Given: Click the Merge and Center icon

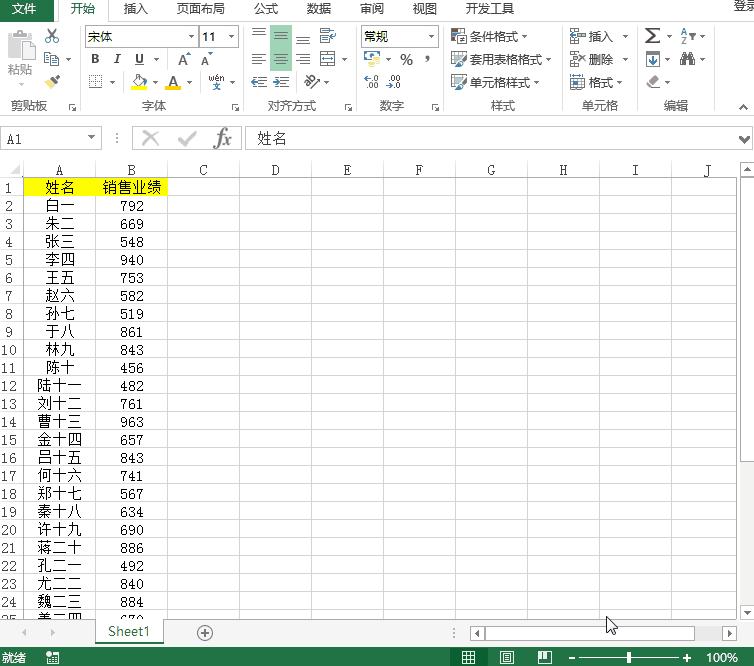Looking at the screenshot, I should pos(328,59).
